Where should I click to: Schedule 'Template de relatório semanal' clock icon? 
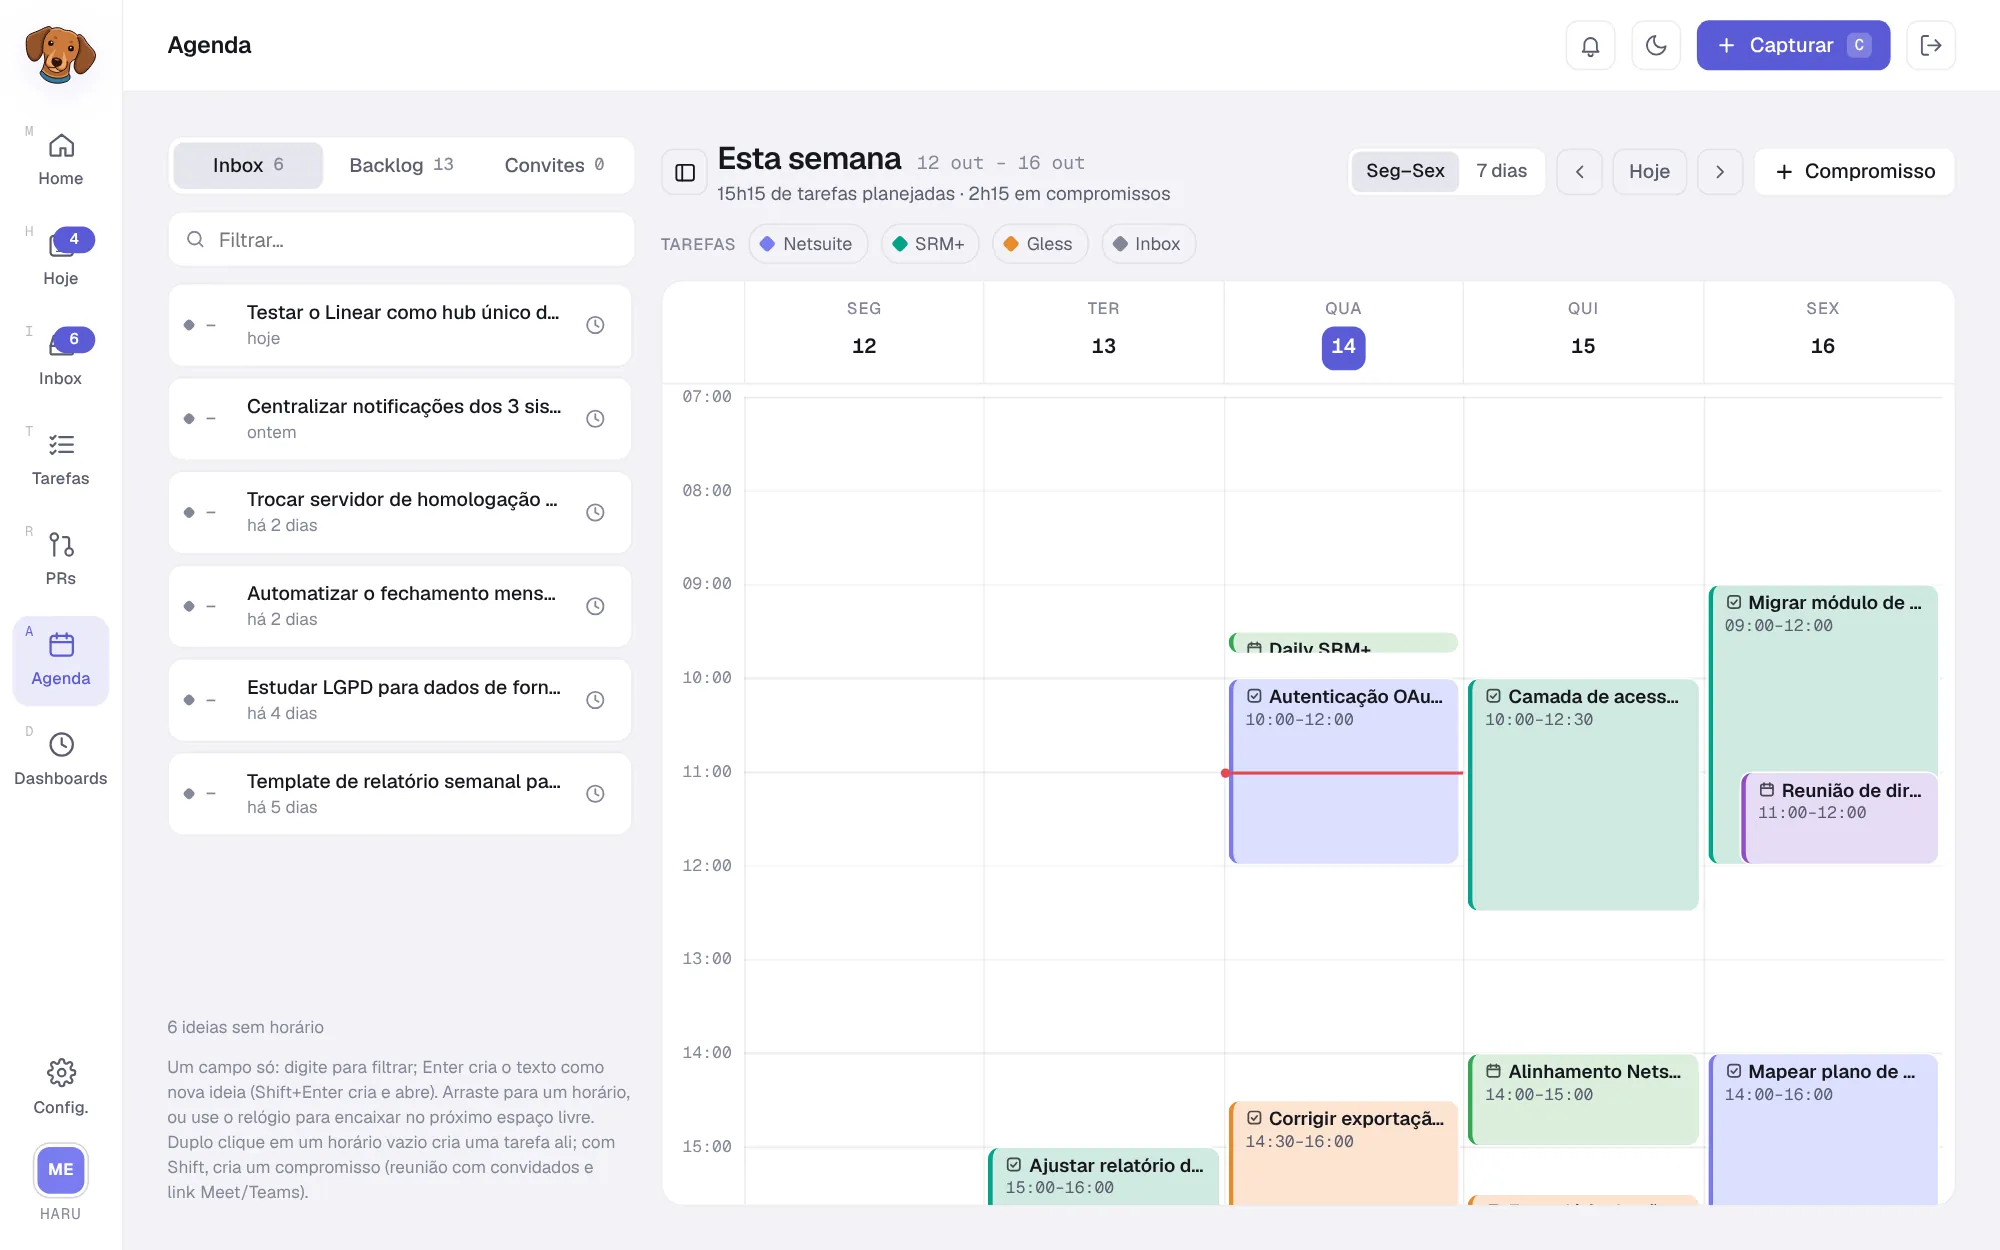click(595, 794)
